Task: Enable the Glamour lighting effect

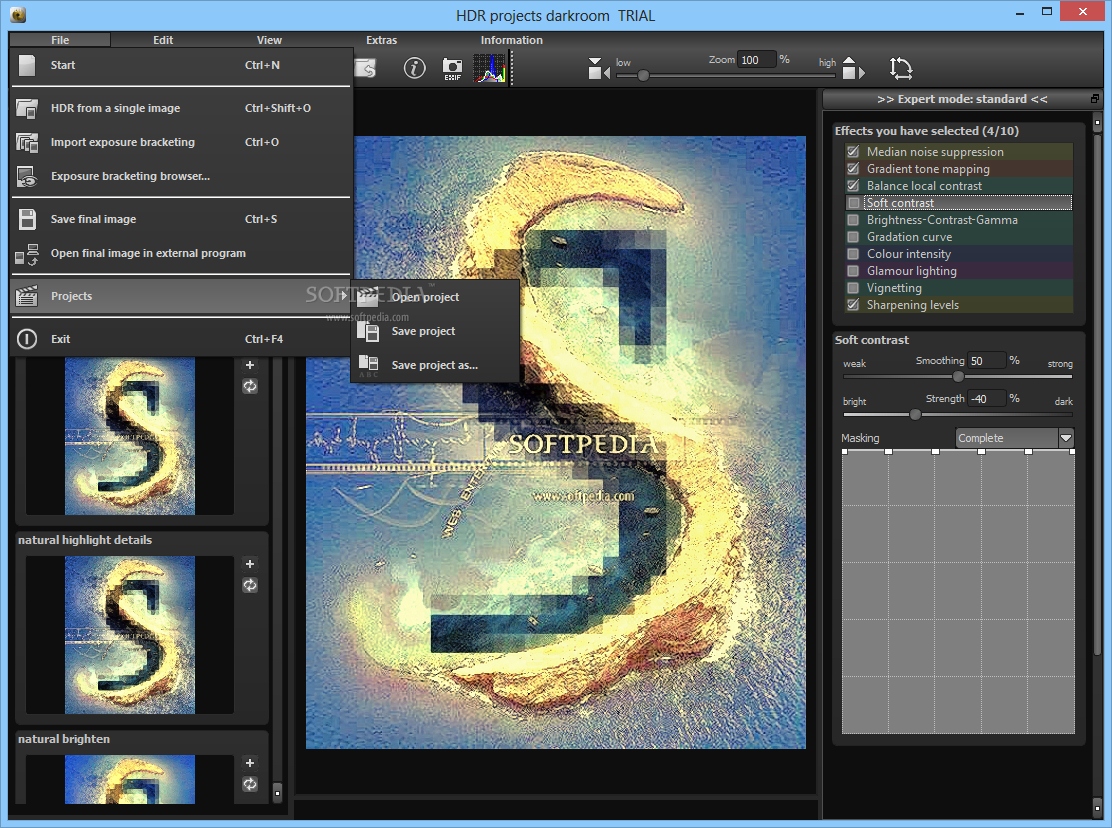Action: click(853, 271)
